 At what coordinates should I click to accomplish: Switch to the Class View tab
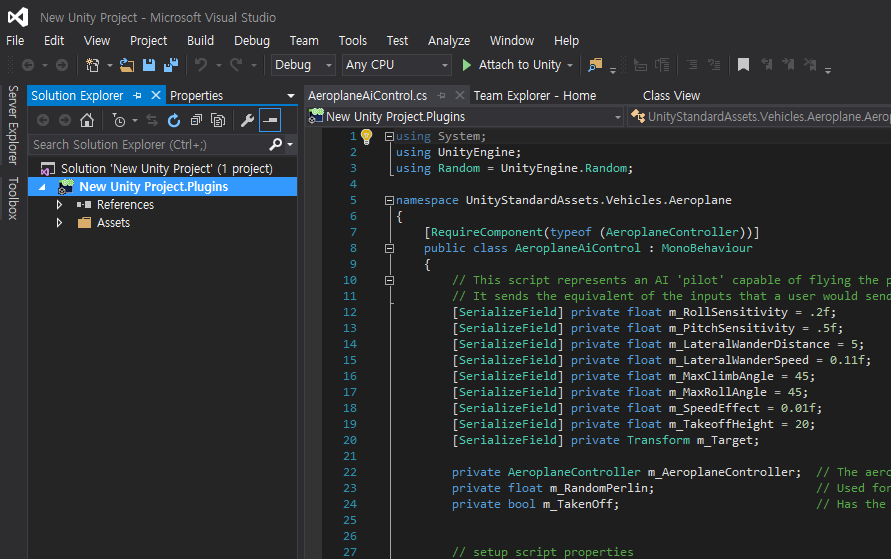point(671,96)
